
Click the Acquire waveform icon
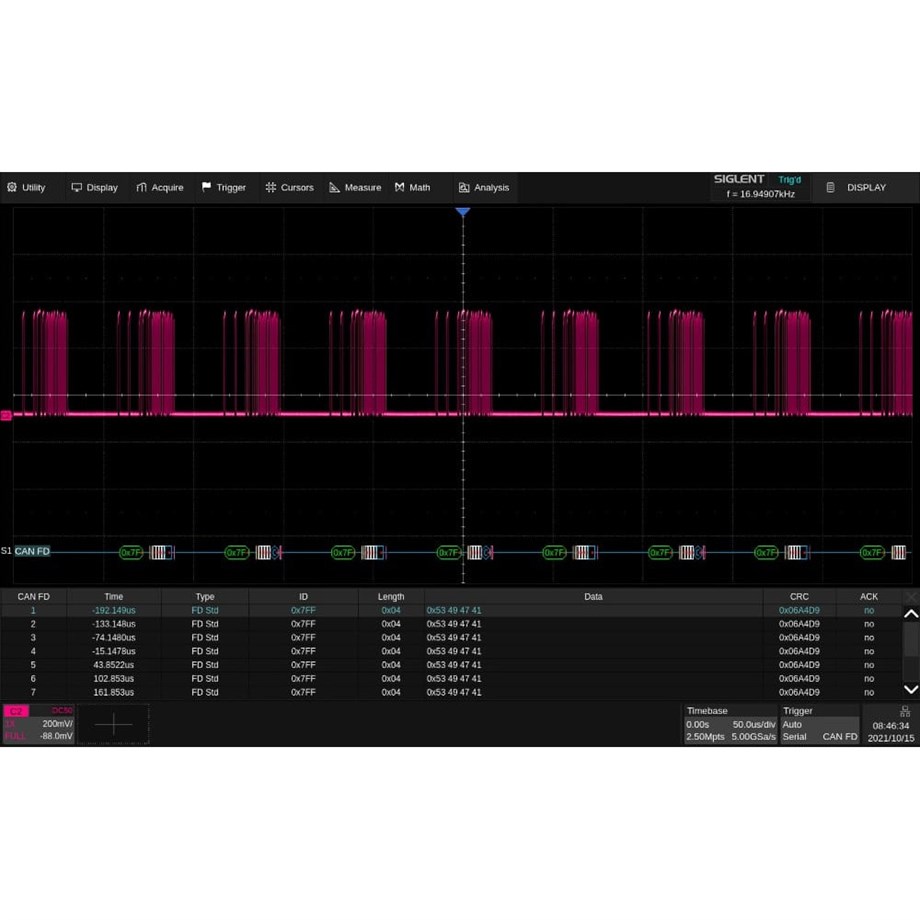click(x=142, y=187)
